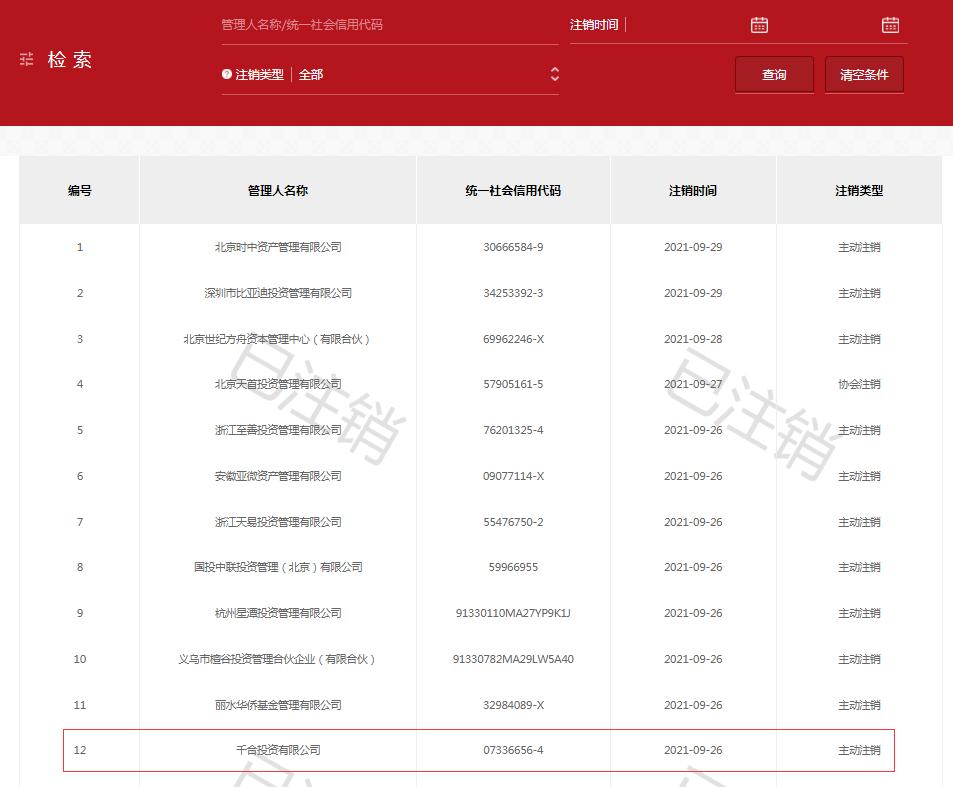The image size is (953, 787).
Task: Click the 管理人名称 column header
Action: (277, 190)
